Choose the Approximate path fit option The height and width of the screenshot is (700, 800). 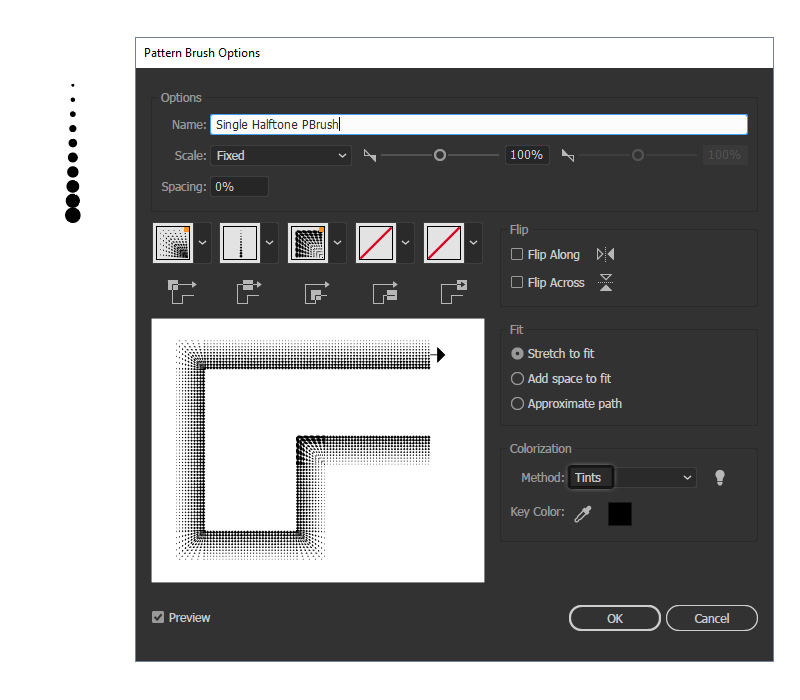[x=517, y=404]
